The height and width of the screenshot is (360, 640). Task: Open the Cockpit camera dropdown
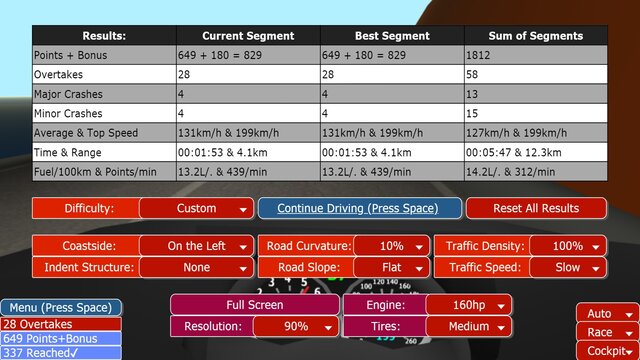(x=608, y=351)
